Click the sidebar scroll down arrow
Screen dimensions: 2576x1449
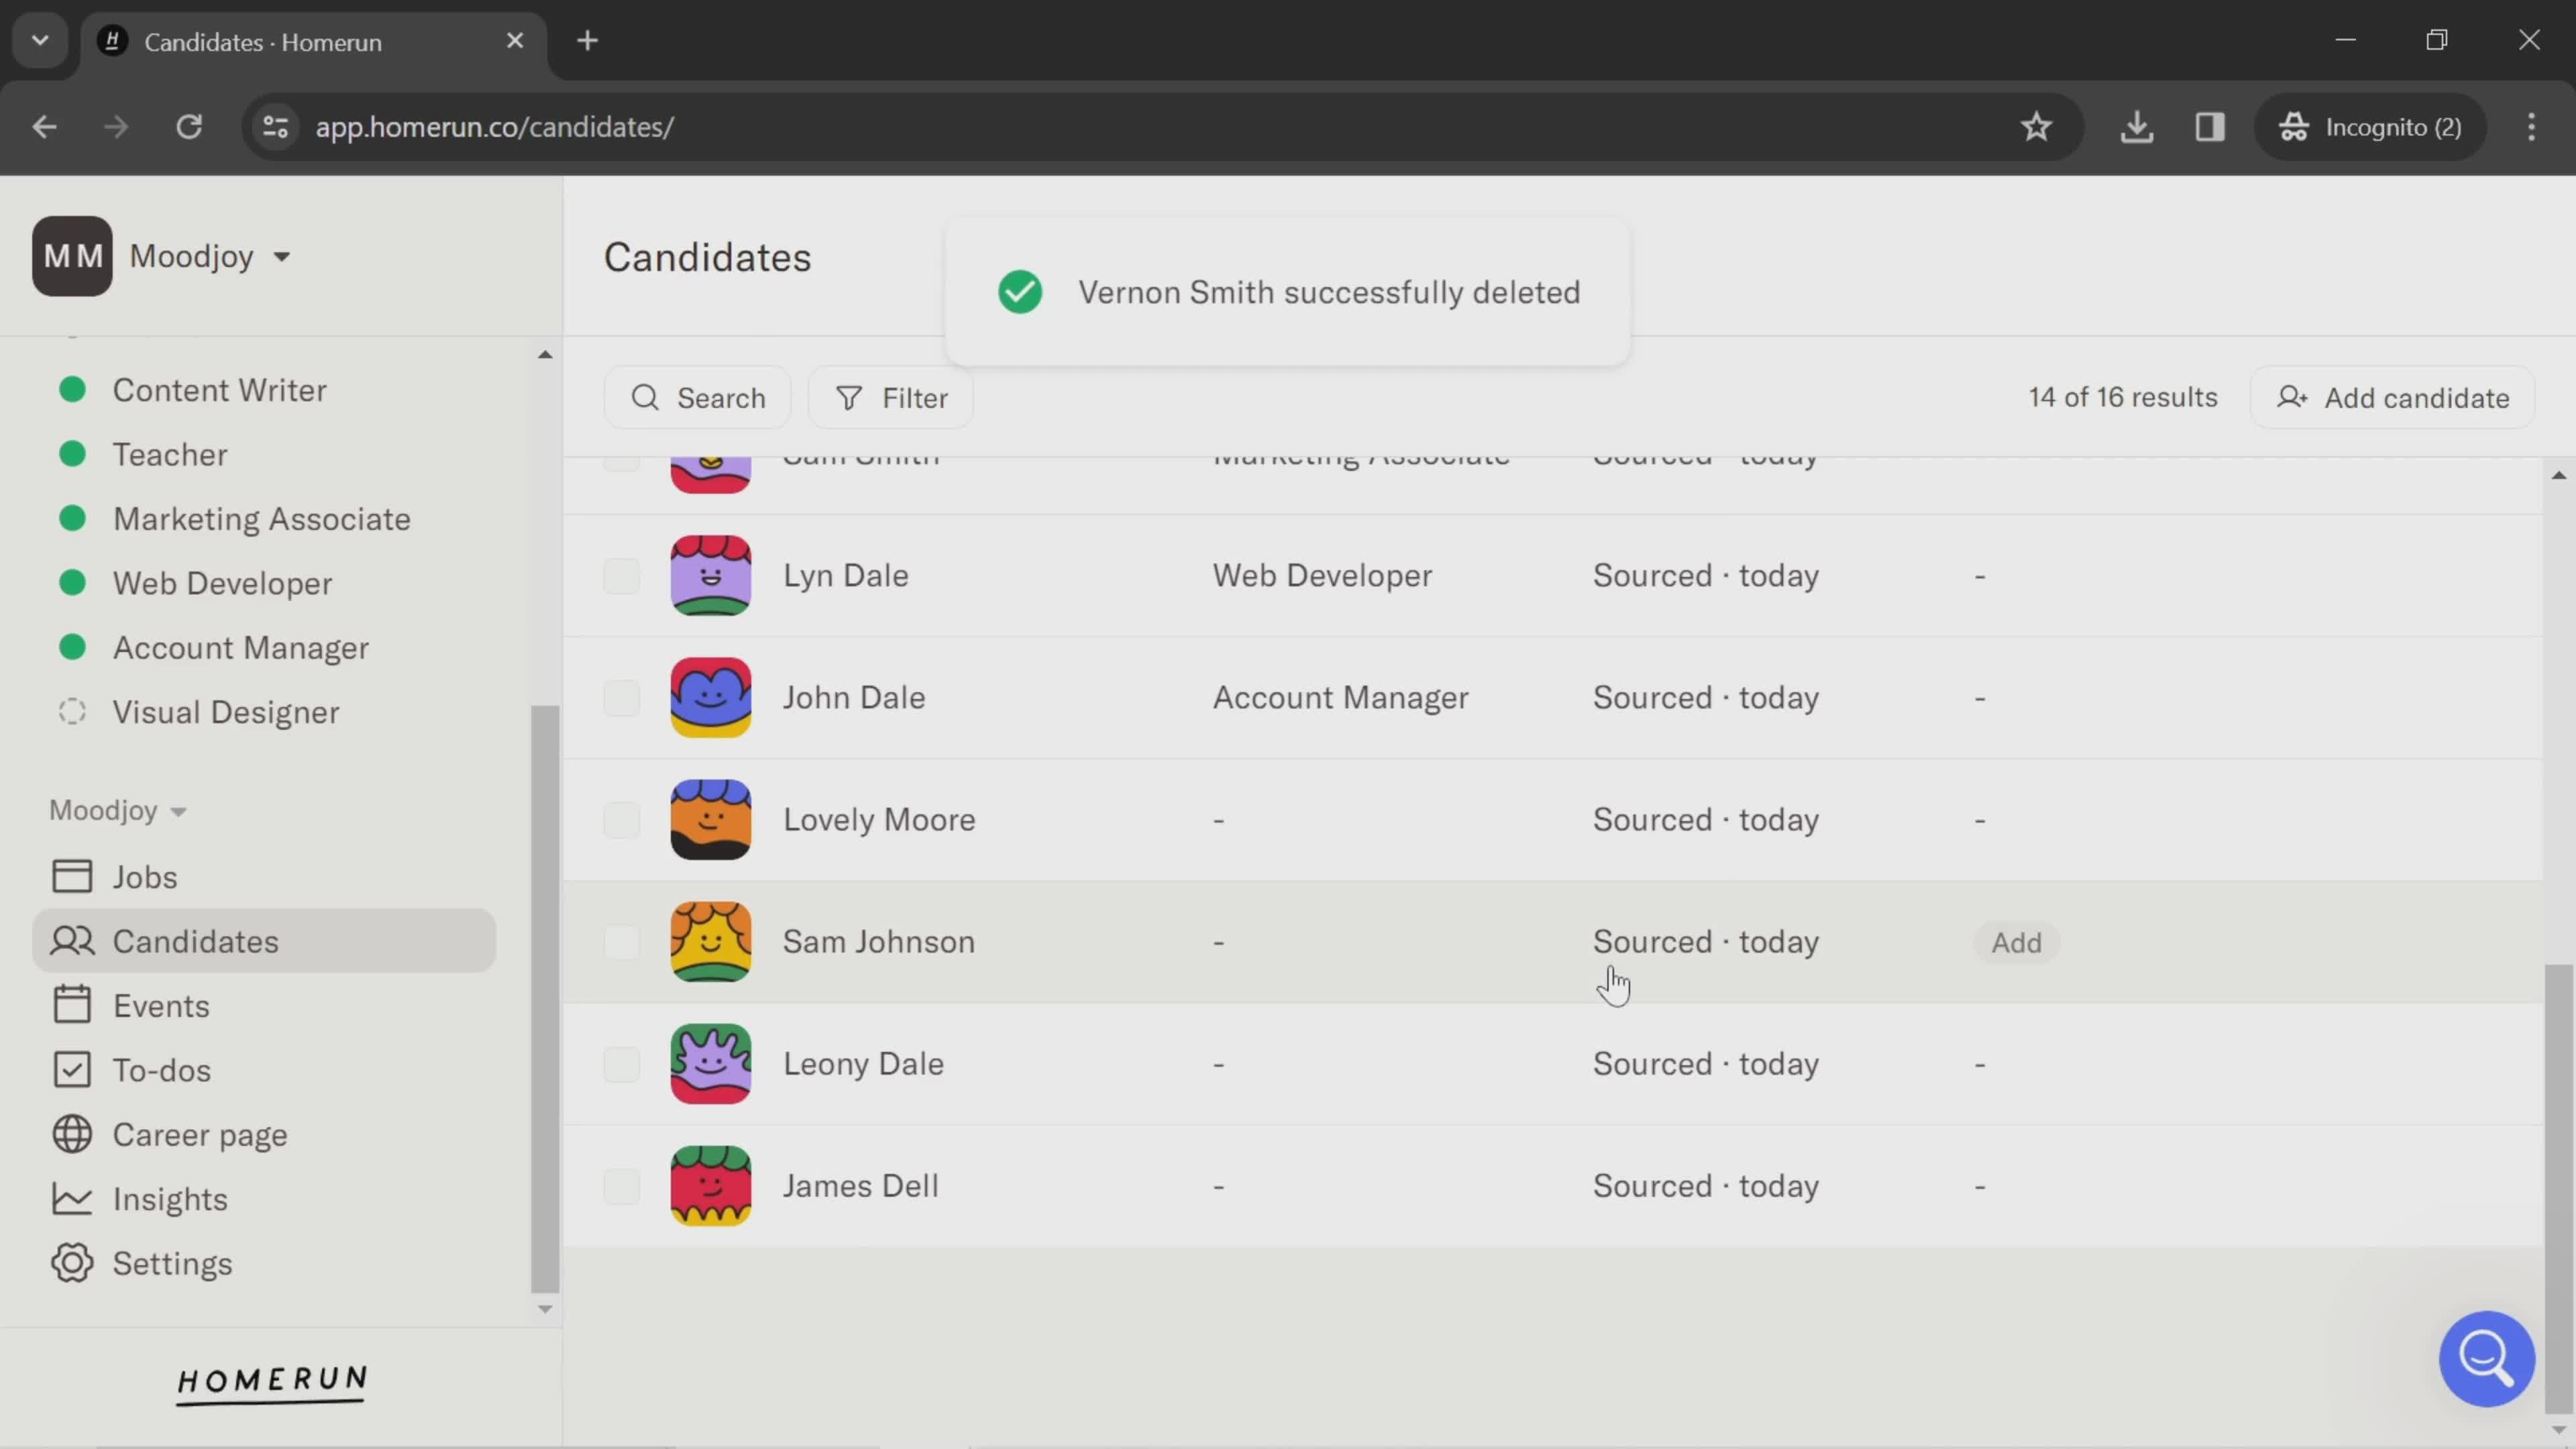click(545, 1309)
